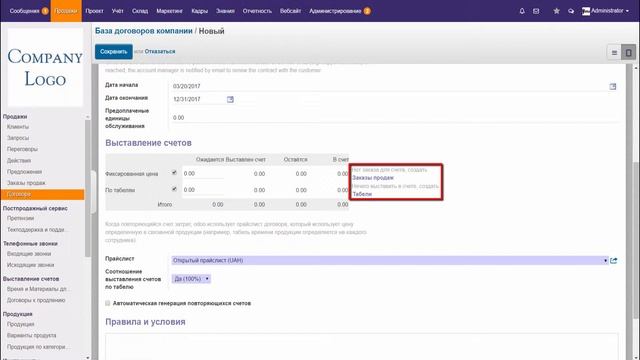640x360 pixels.
Task: Open Договоры к продлению in sidebar
Action: pos(36,300)
